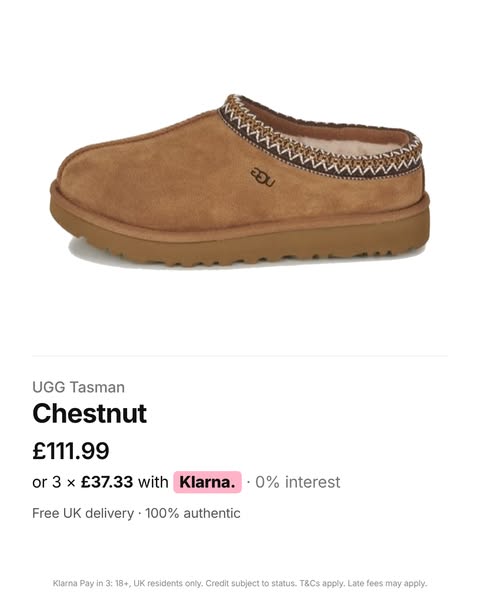Click the Free UK delivery text
This screenshot has height=600, width=480.
pos(83,513)
